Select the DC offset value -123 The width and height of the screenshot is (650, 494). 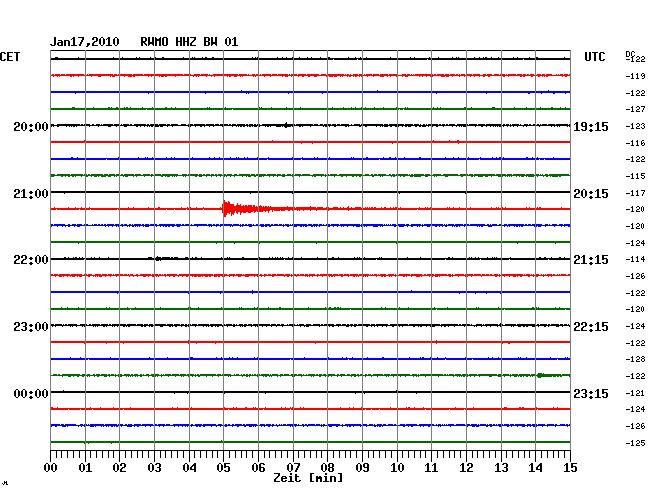coord(635,126)
